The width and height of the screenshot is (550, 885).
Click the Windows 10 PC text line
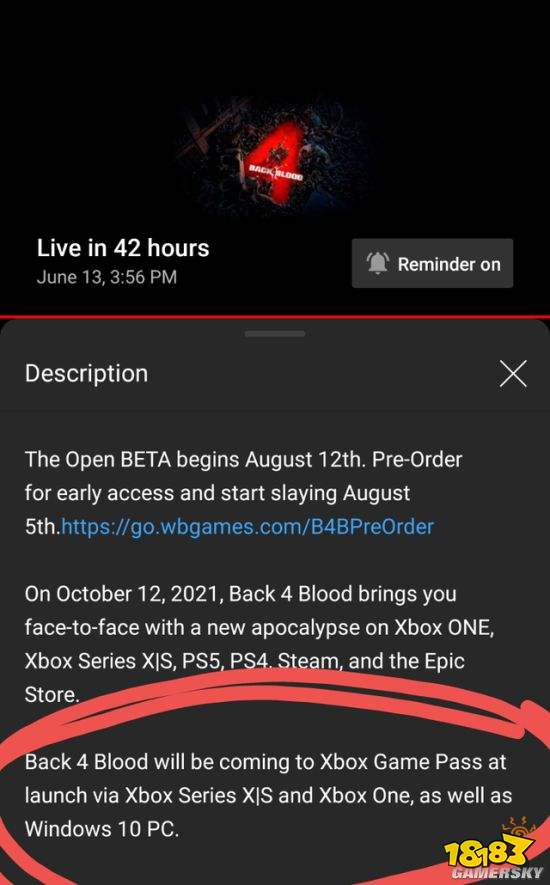coord(102,829)
